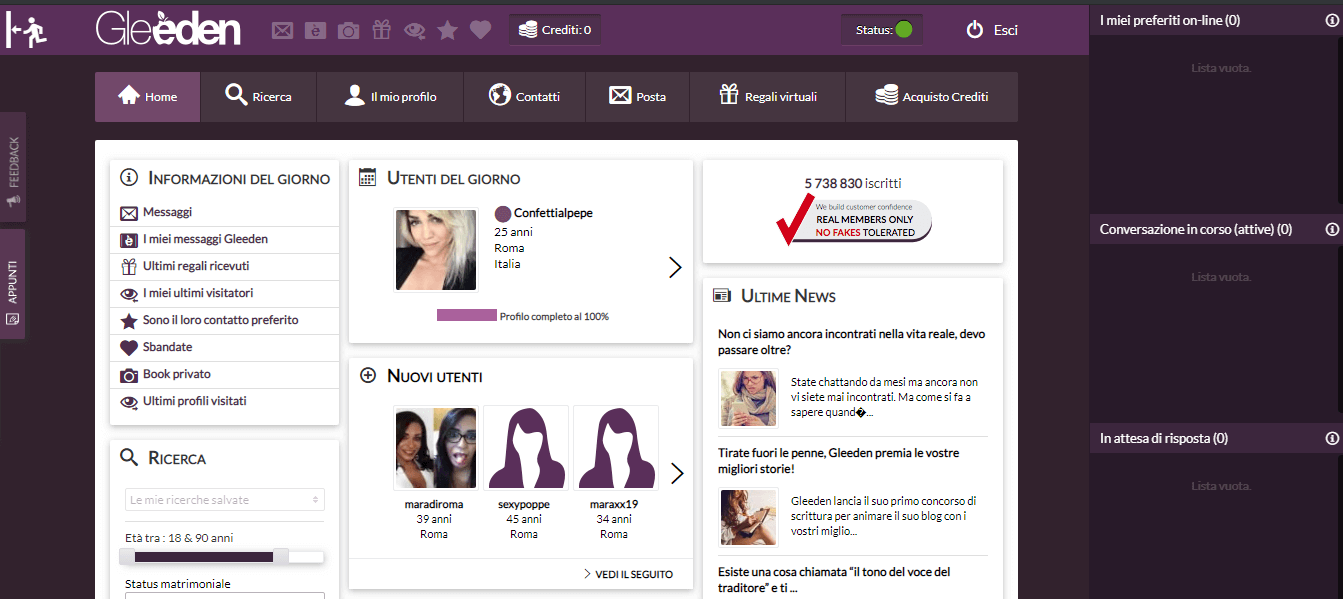The width and height of the screenshot is (1343, 599).
Task: Open the Le mie ricerche salvate dropdown
Action: point(224,500)
